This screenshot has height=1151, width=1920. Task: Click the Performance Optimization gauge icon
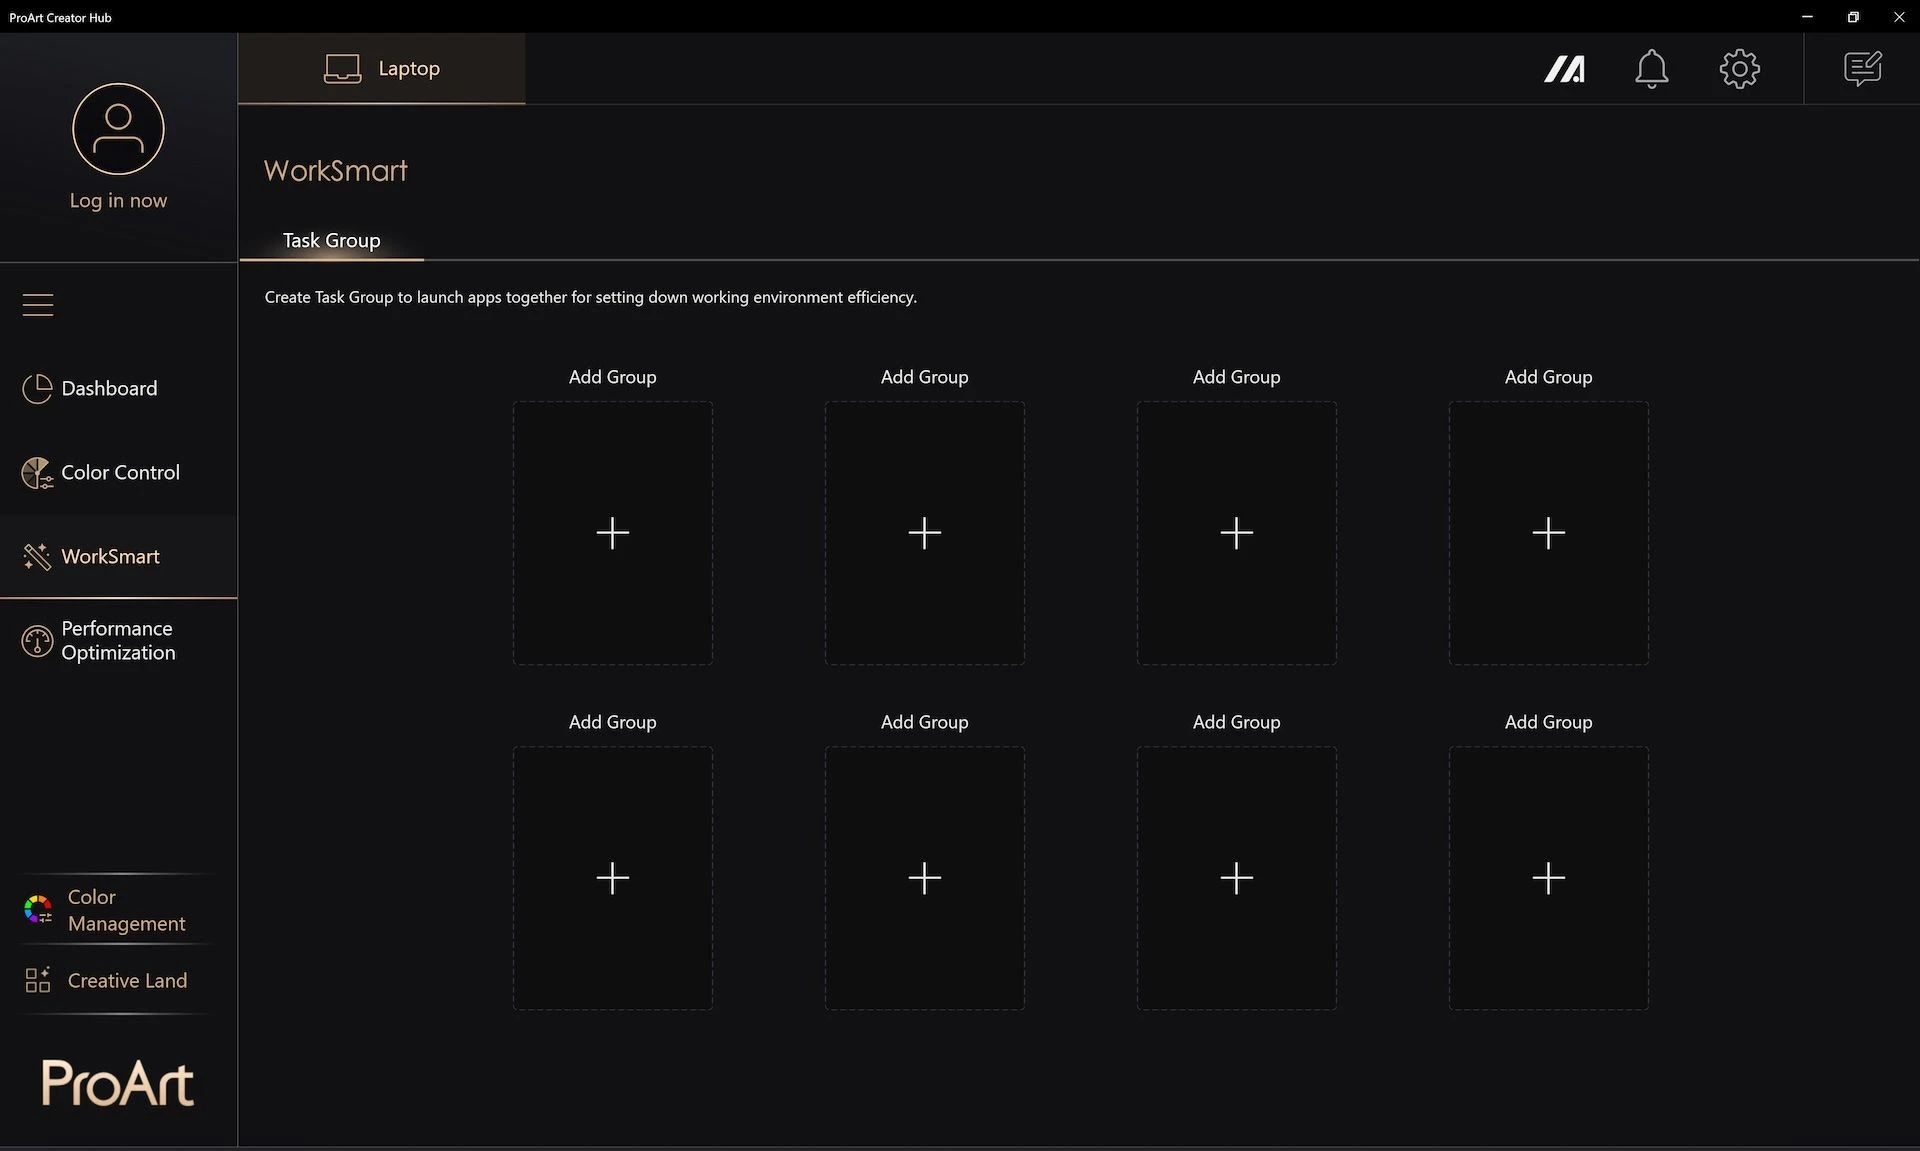pos(37,641)
